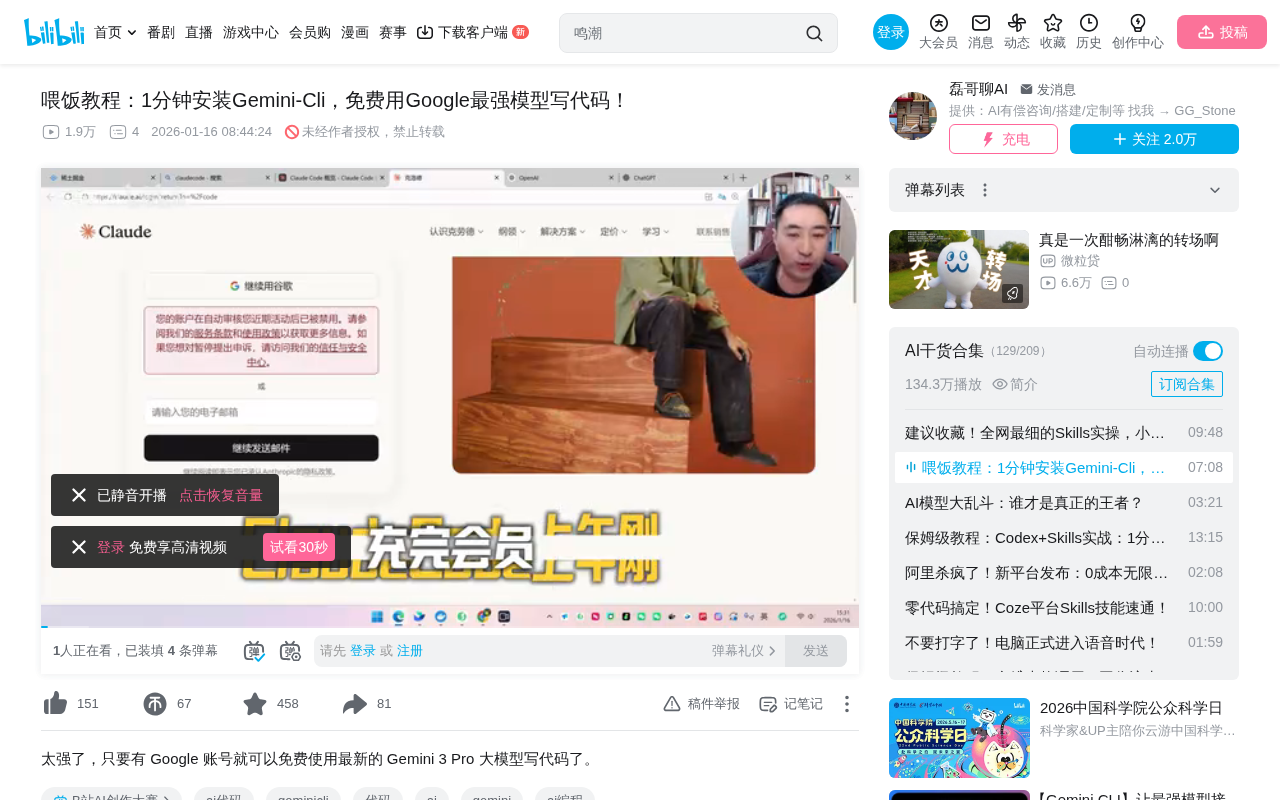Go to 番剧 in the navigation
1280x800 pixels.
(x=161, y=32)
